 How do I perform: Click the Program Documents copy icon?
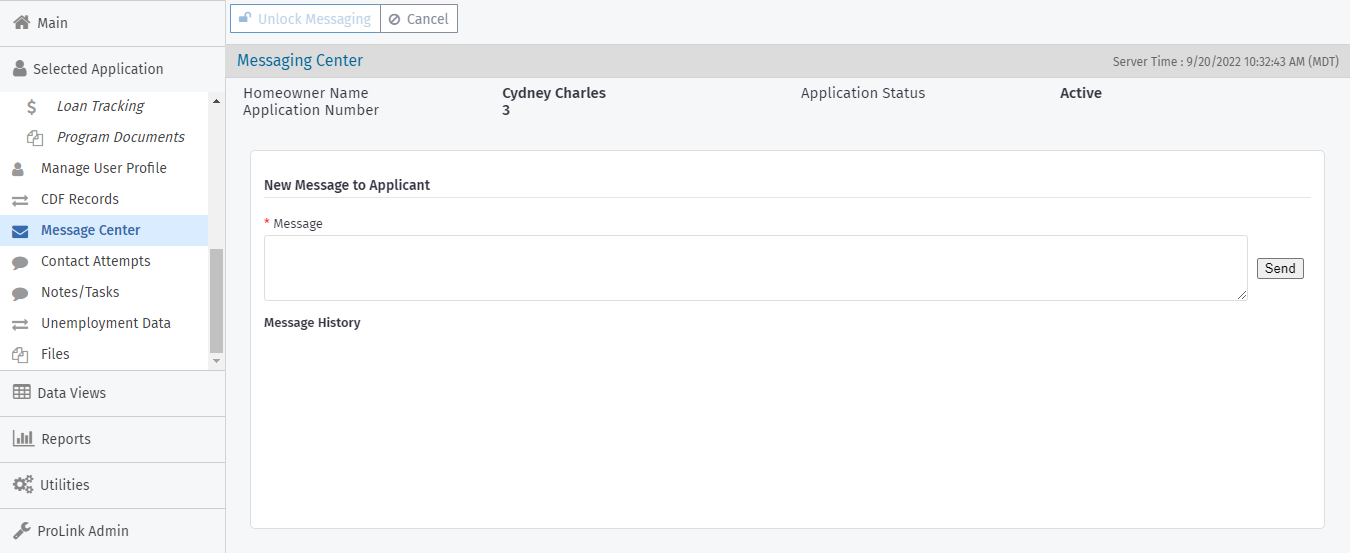click(x=35, y=138)
